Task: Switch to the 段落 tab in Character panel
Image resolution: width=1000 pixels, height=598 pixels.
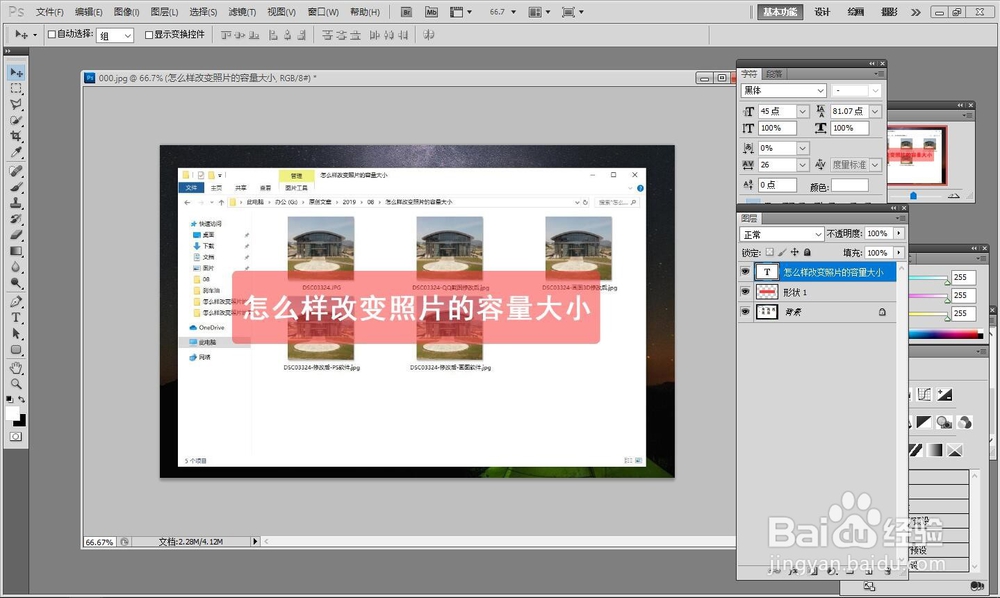Action: 777,73
